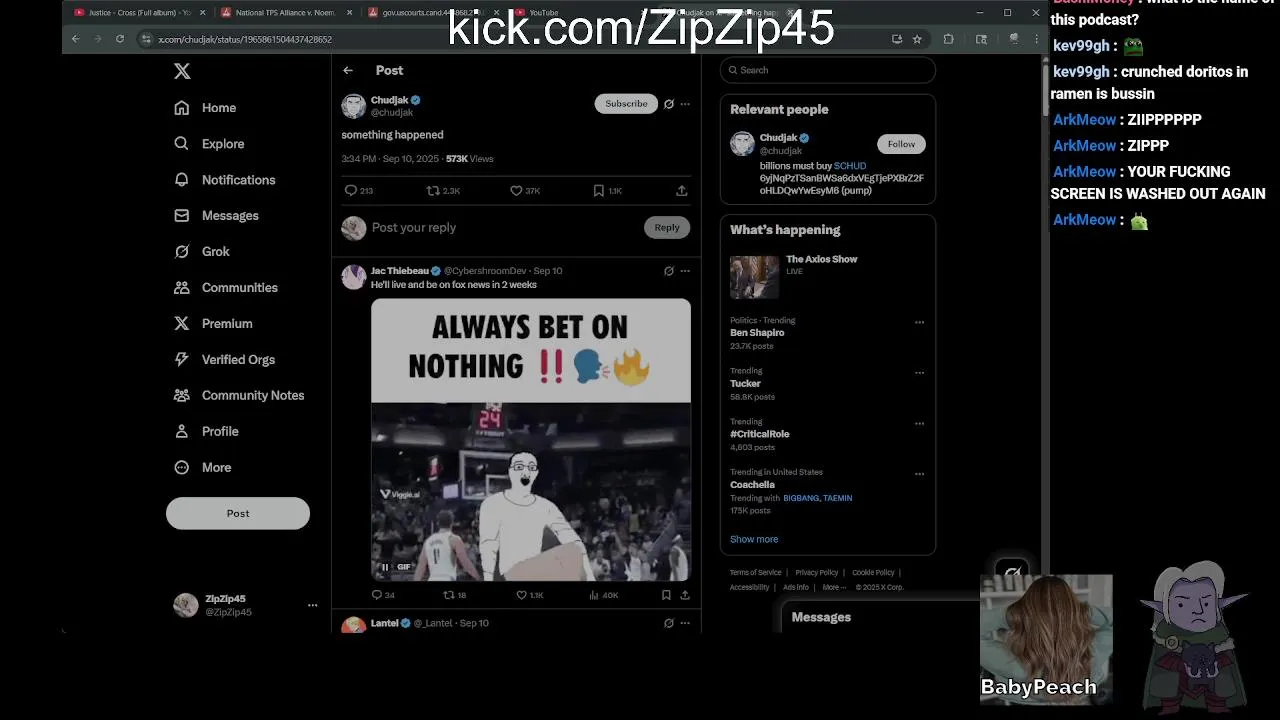Viewport: 1280px width, 720px height.
Task: Click the X Search box
Action: coord(828,70)
